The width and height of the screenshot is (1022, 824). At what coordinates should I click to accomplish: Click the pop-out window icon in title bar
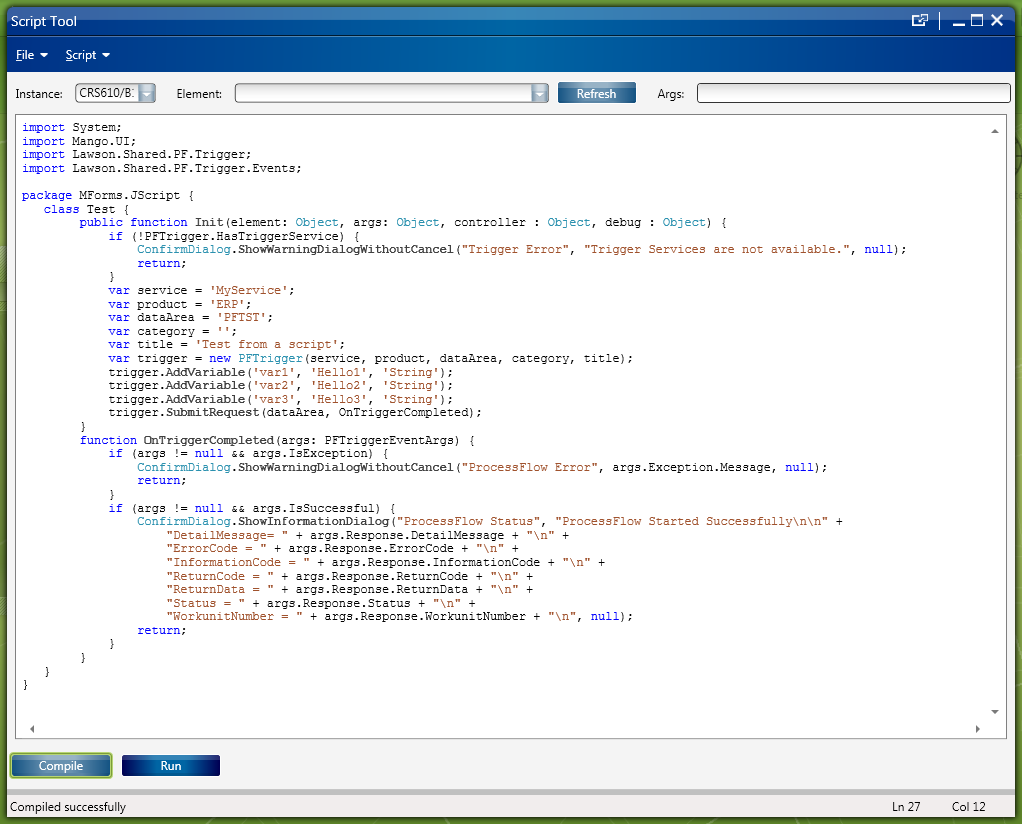(x=919, y=21)
